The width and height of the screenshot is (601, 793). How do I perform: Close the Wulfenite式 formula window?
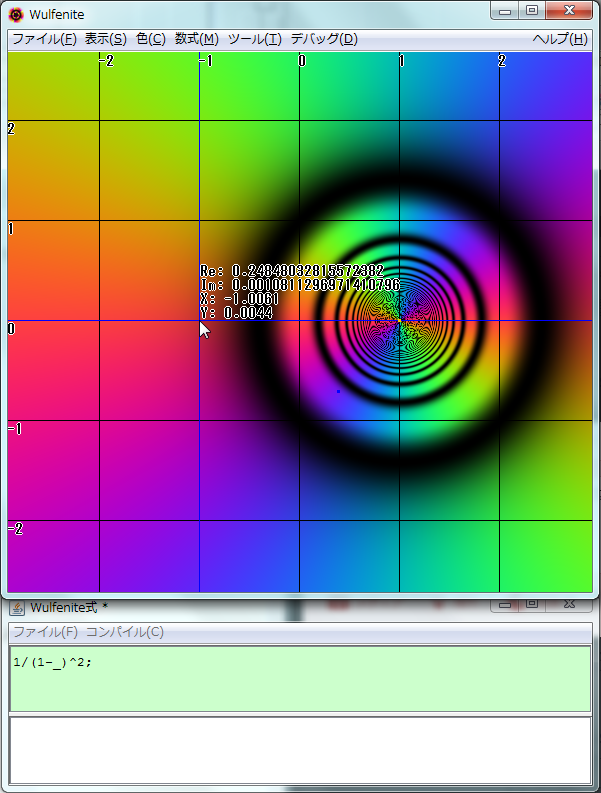(x=568, y=603)
